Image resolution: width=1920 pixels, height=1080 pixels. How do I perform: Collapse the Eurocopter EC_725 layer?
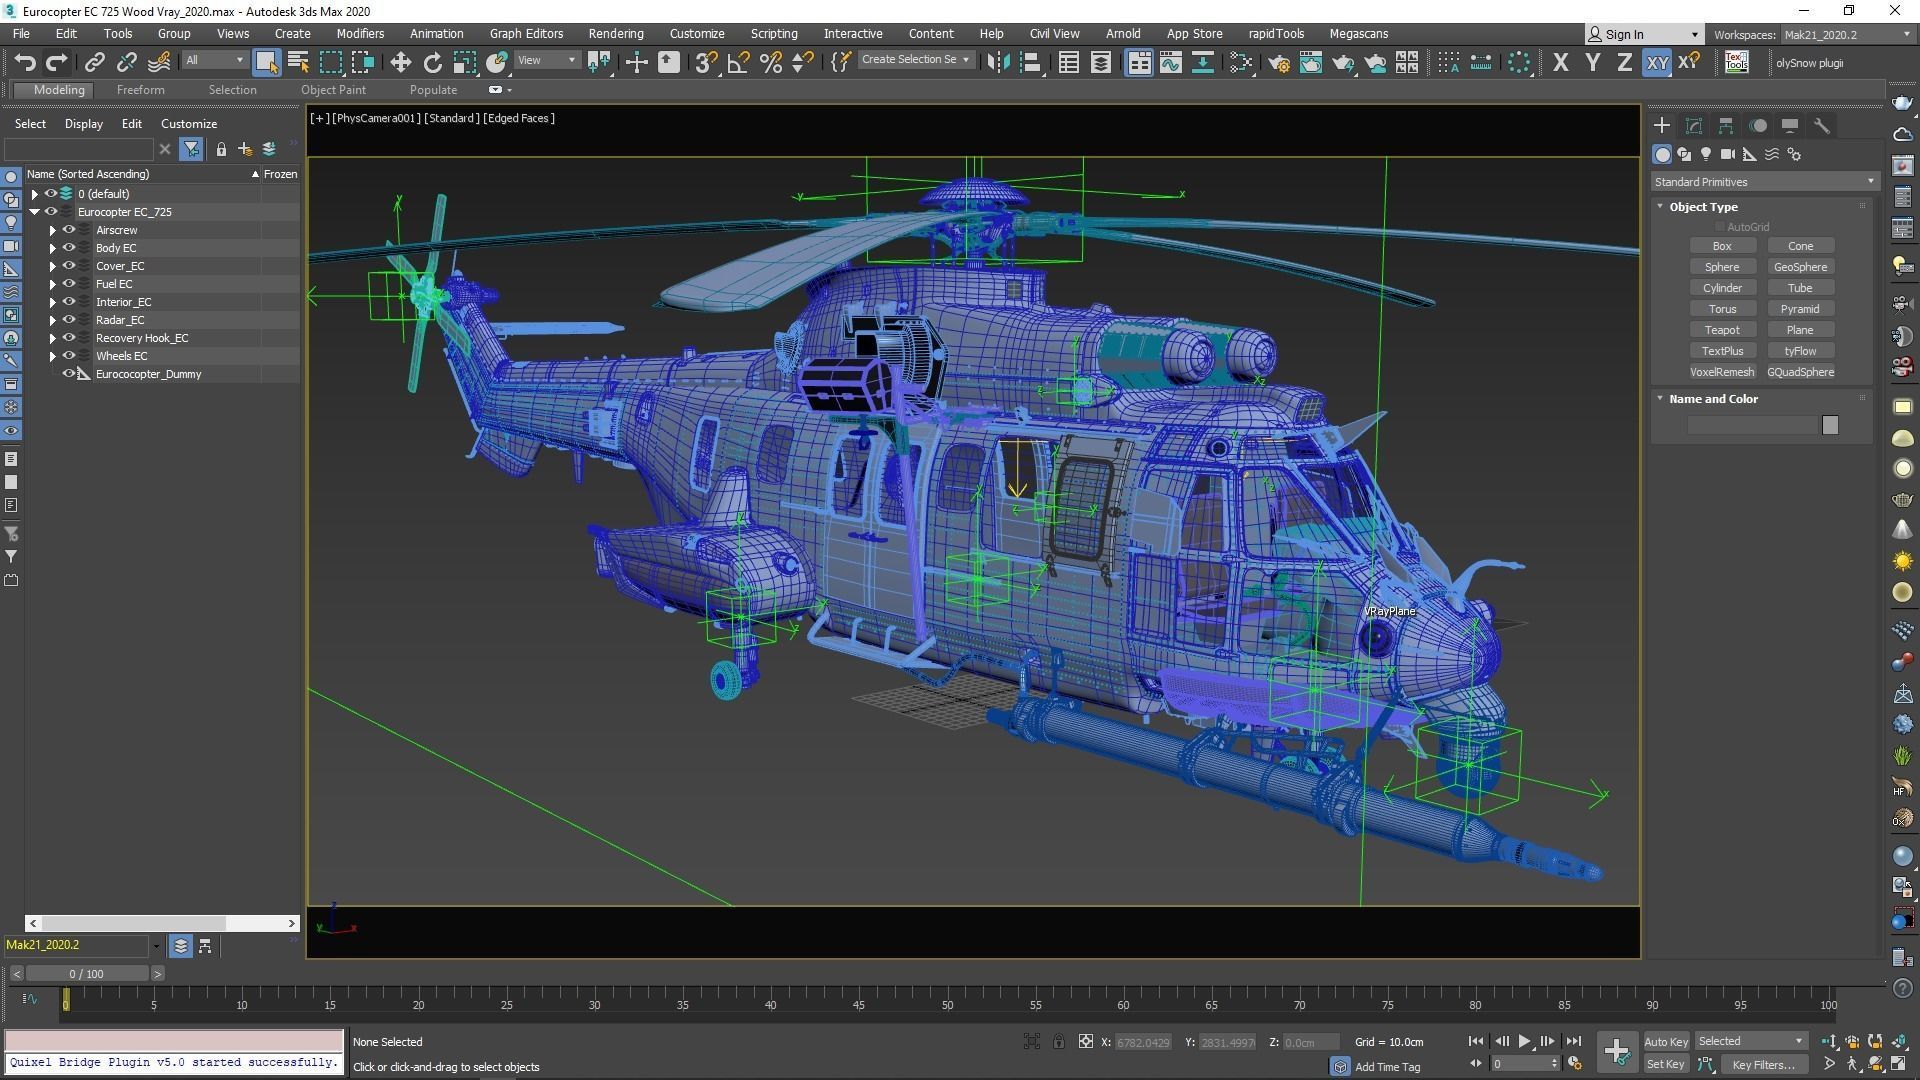pos(35,212)
